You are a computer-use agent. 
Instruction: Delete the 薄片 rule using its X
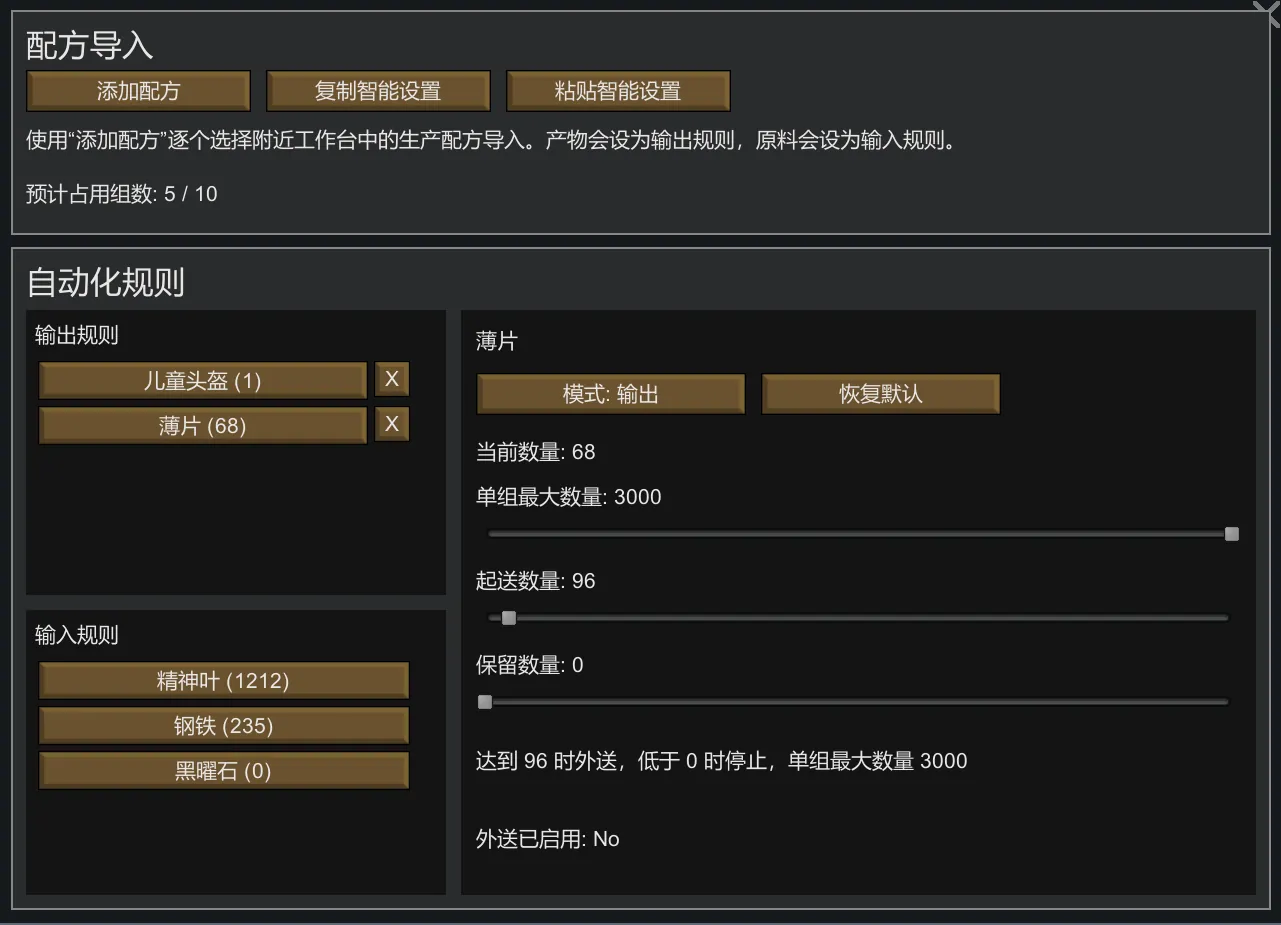pyautogui.click(x=392, y=424)
